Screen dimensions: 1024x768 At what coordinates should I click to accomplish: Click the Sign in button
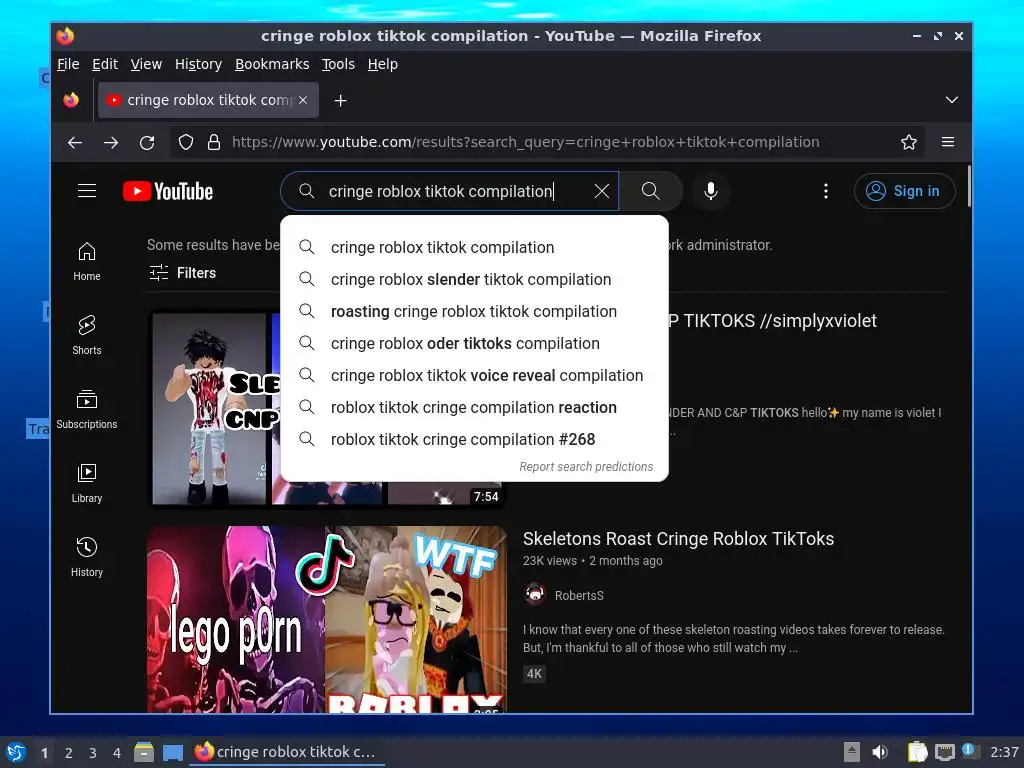pyautogui.click(x=904, y=191)
